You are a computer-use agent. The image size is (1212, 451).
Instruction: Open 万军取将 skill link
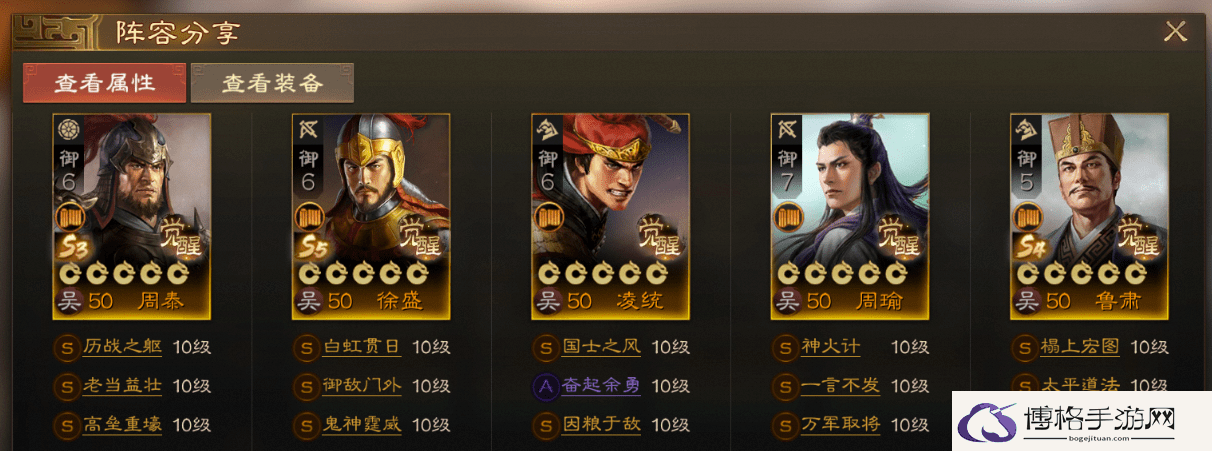tap(840, 424)
